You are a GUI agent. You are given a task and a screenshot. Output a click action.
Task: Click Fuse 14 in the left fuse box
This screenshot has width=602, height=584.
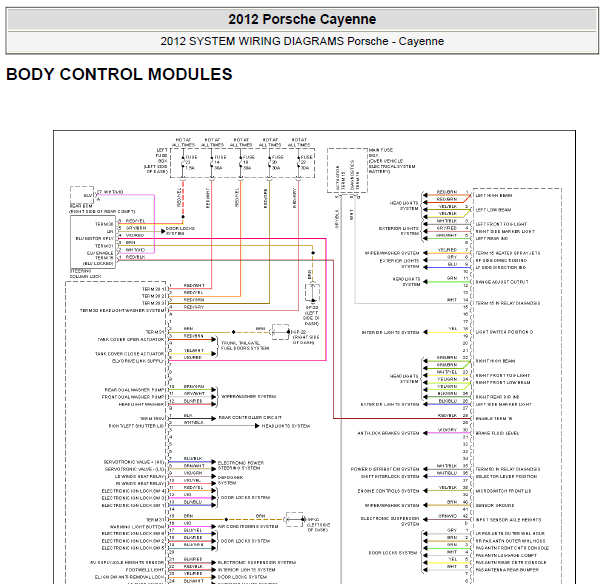coord(218,162)
